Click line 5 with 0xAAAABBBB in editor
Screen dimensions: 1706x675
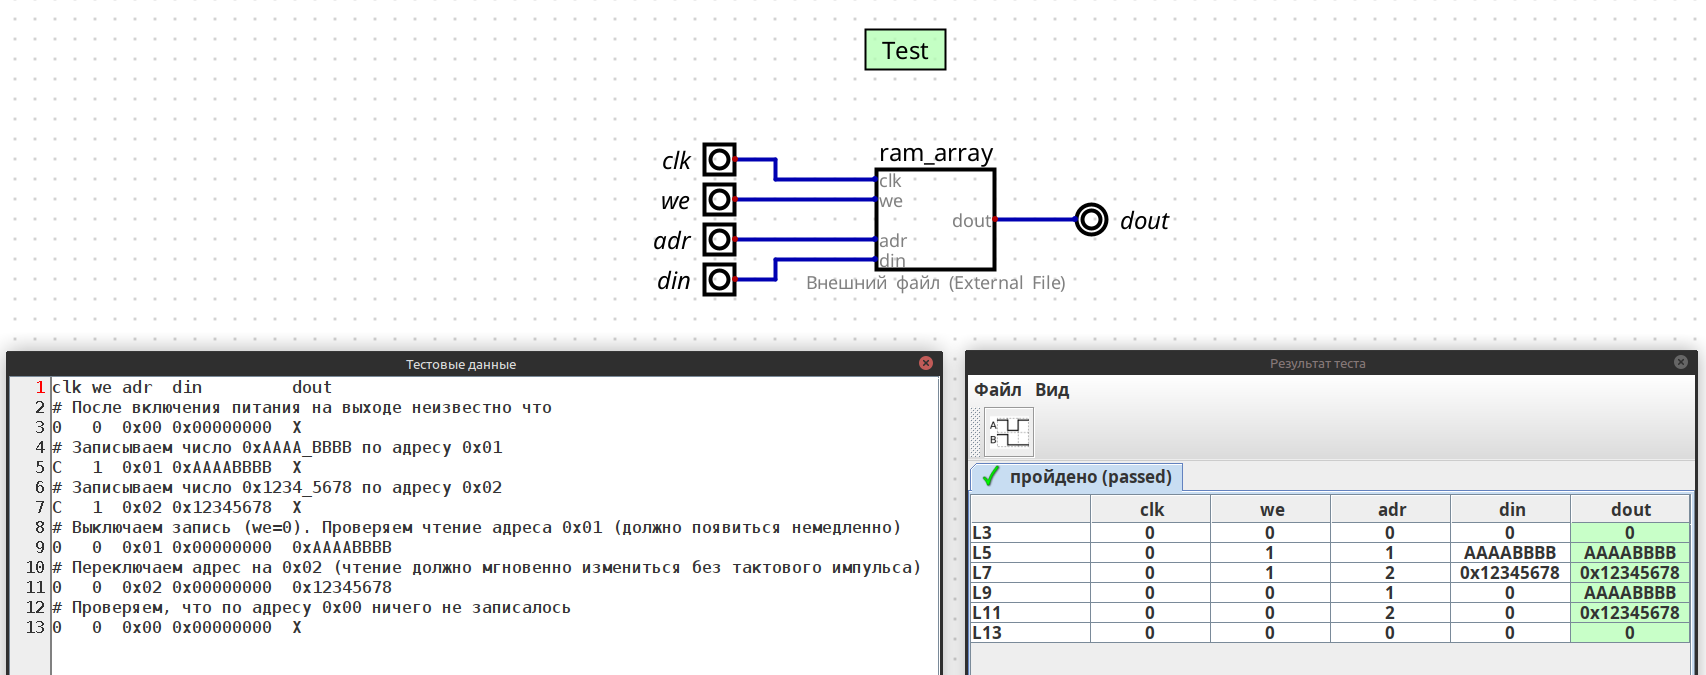click(177, 467)
